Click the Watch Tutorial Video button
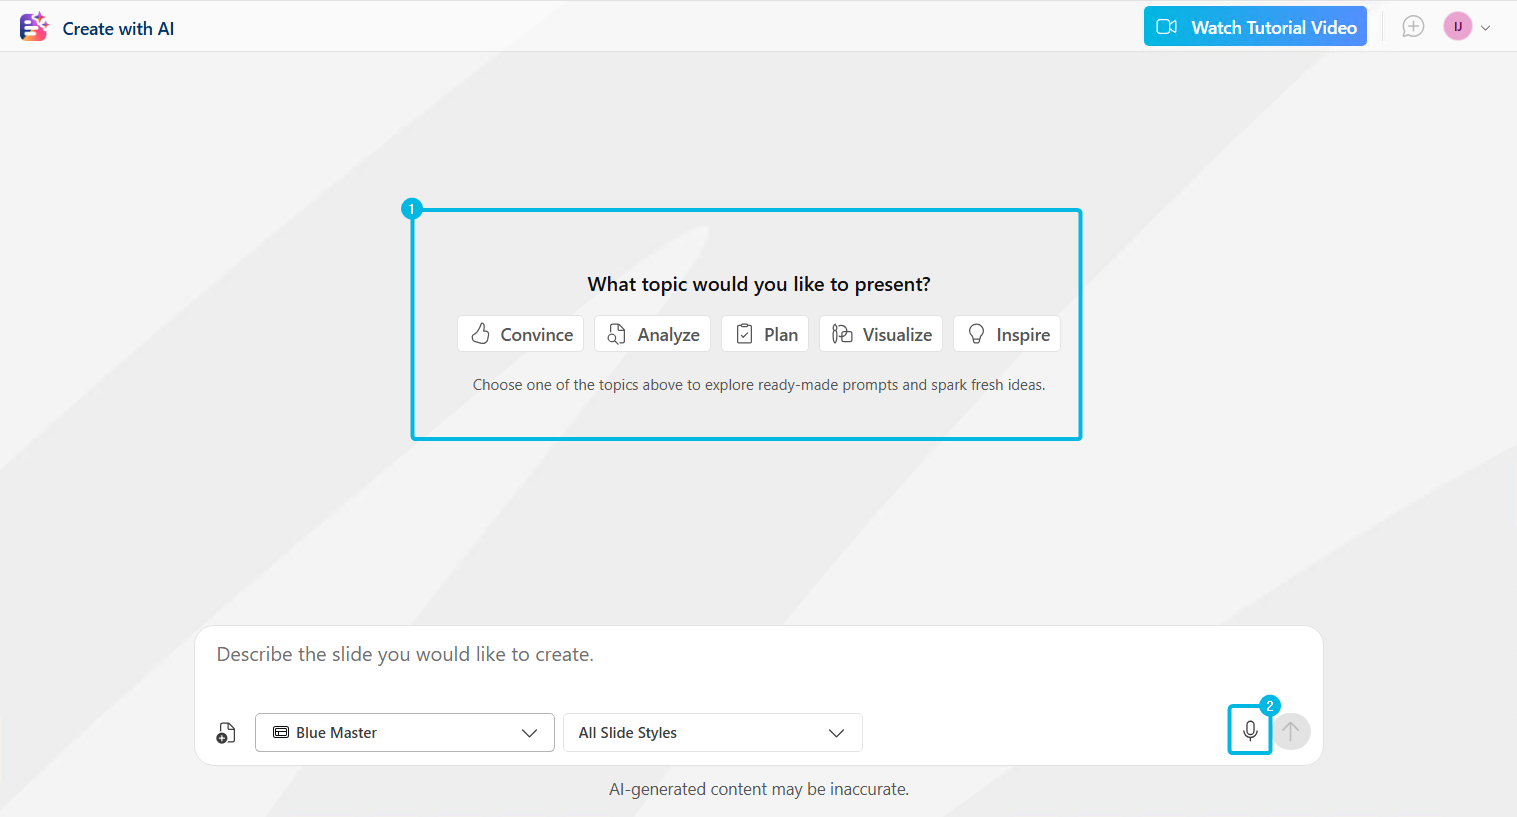Image resolution: width=1517 pixels, height=817 pixels. 1255,27
